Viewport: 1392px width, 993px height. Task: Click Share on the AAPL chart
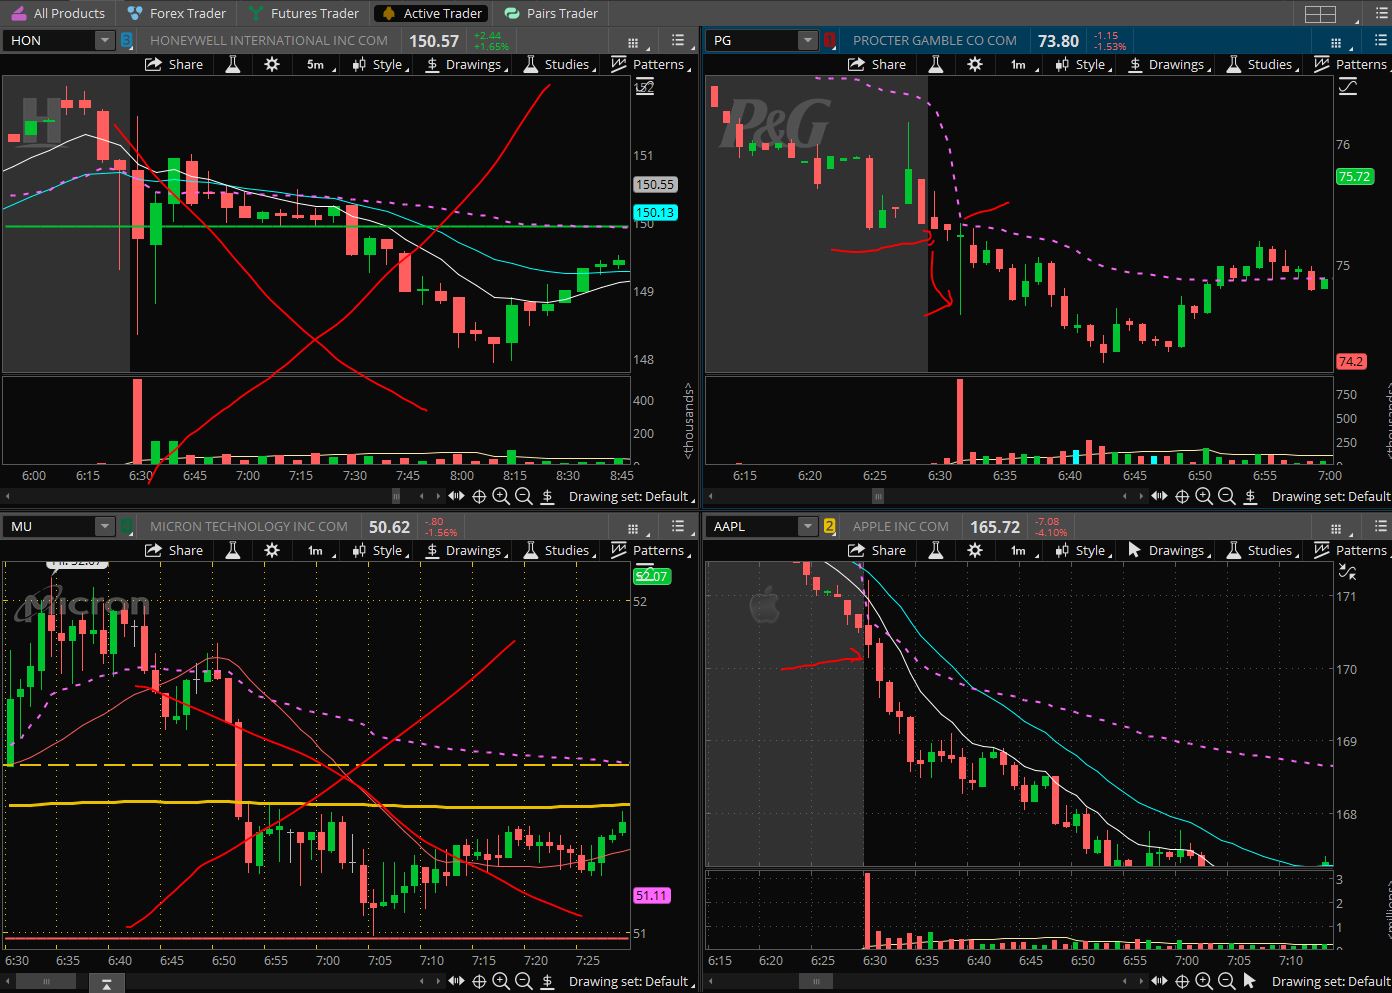click(877, 550)
